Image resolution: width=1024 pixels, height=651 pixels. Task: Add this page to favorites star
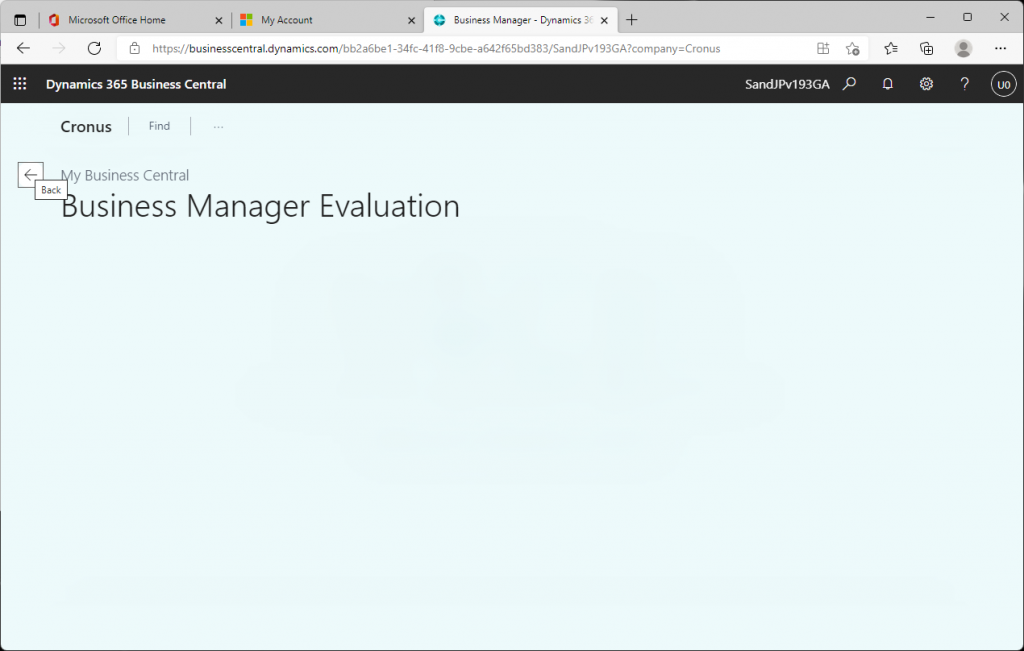click(852, 48)
